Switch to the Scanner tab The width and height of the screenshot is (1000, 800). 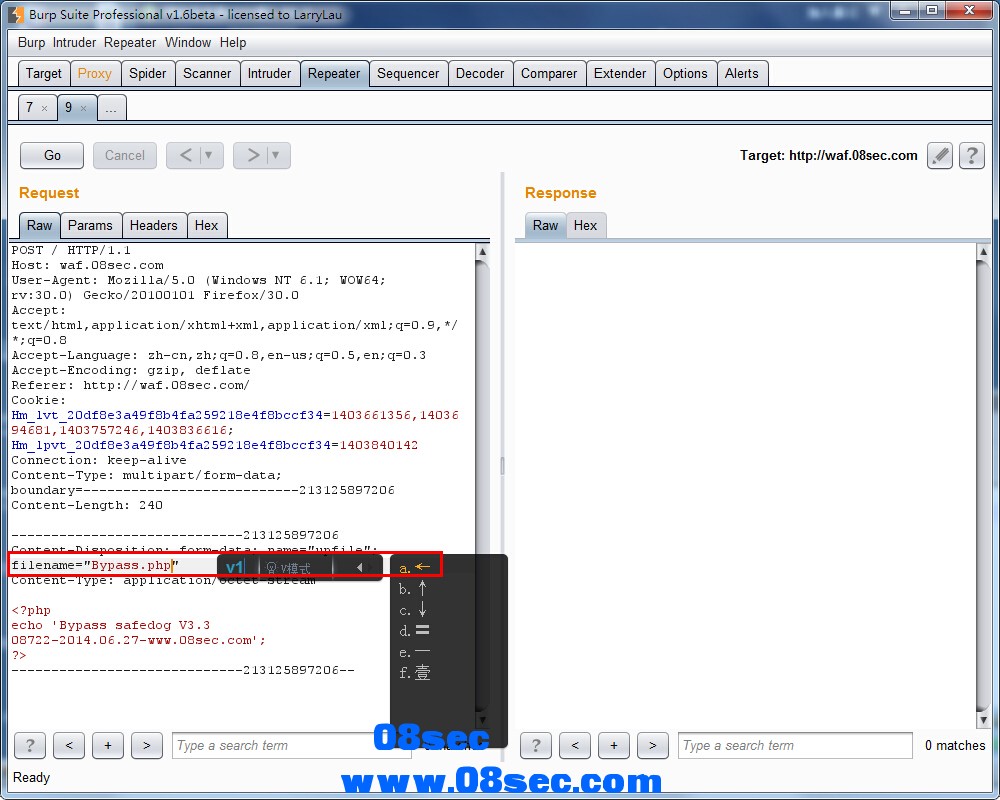pos(207,73)
